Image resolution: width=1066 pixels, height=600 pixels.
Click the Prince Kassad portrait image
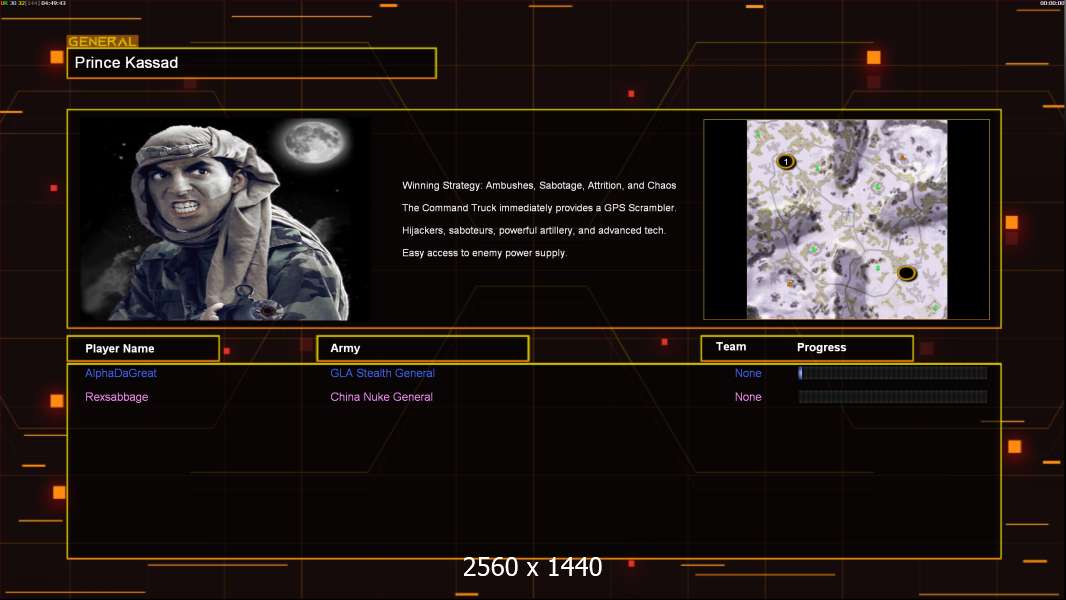click(225, 219)
